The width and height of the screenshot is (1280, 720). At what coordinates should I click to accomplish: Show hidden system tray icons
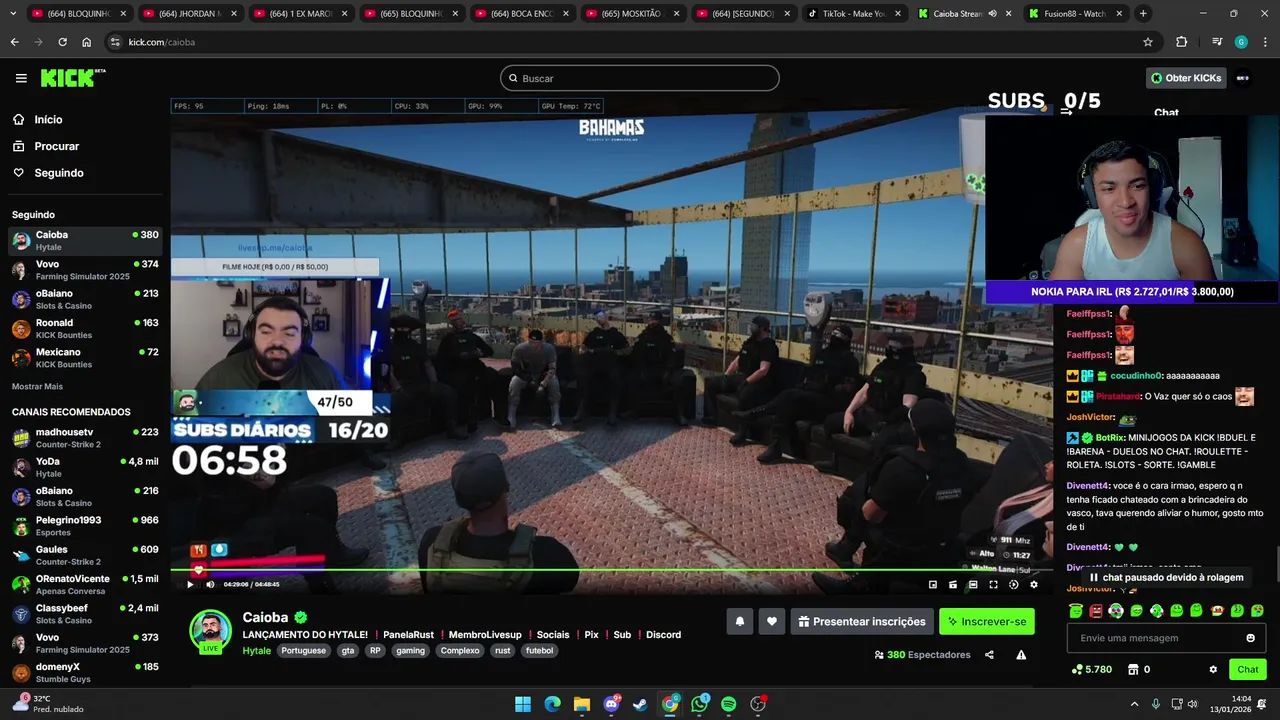1134,704
